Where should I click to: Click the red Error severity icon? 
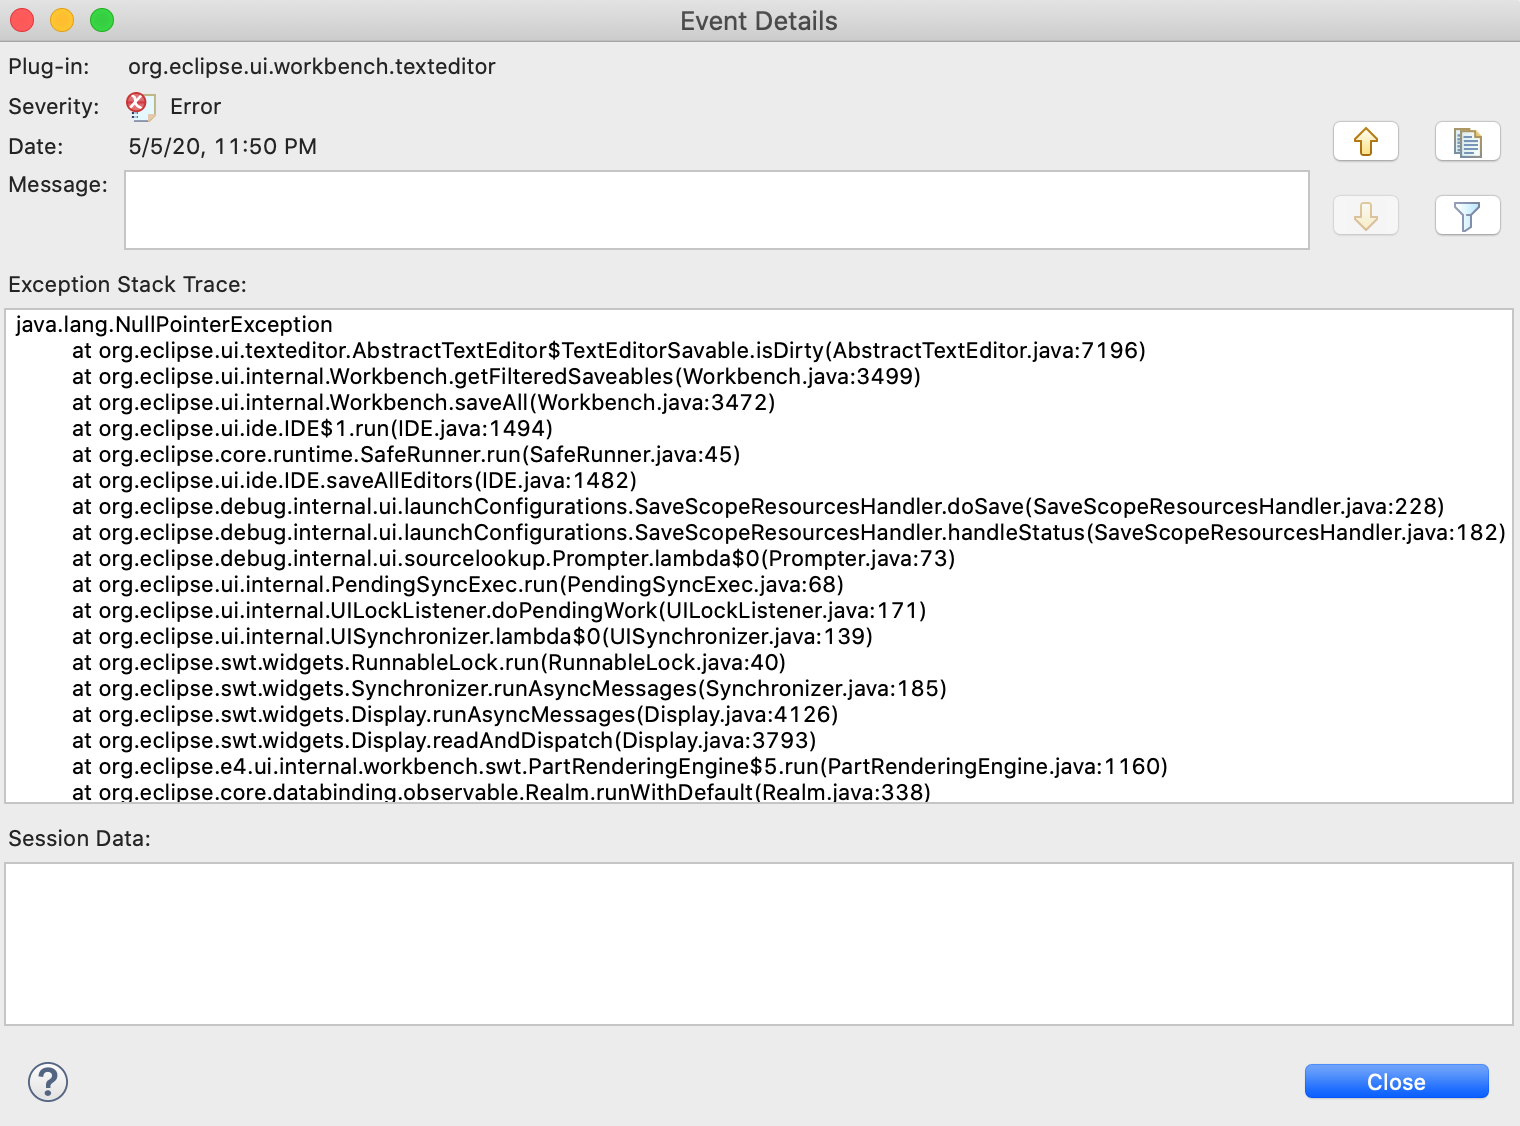tap(139, 106)
